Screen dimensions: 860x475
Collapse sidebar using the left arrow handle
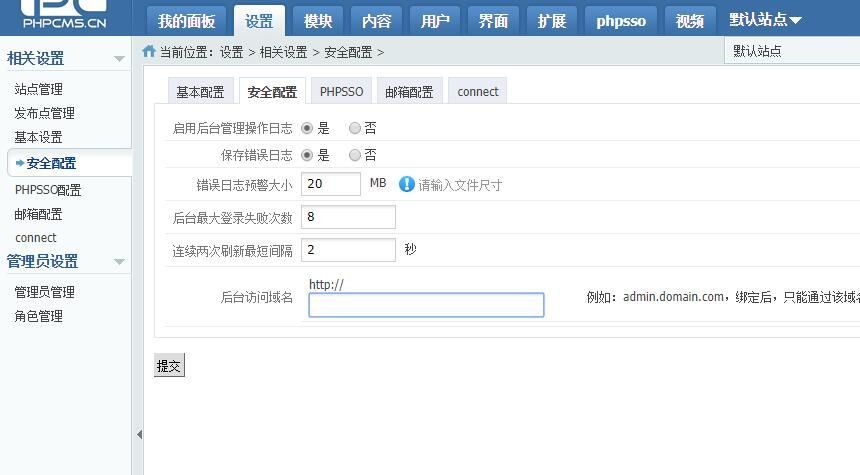139,434
